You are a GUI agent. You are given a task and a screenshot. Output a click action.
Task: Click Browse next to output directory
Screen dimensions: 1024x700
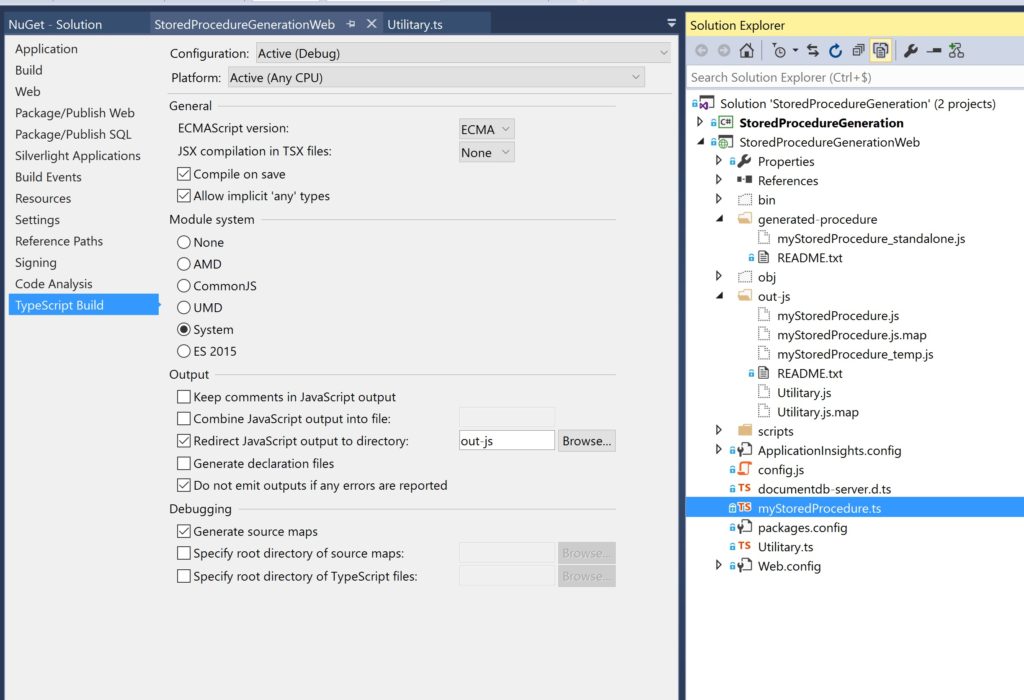(x=586, y=441)
